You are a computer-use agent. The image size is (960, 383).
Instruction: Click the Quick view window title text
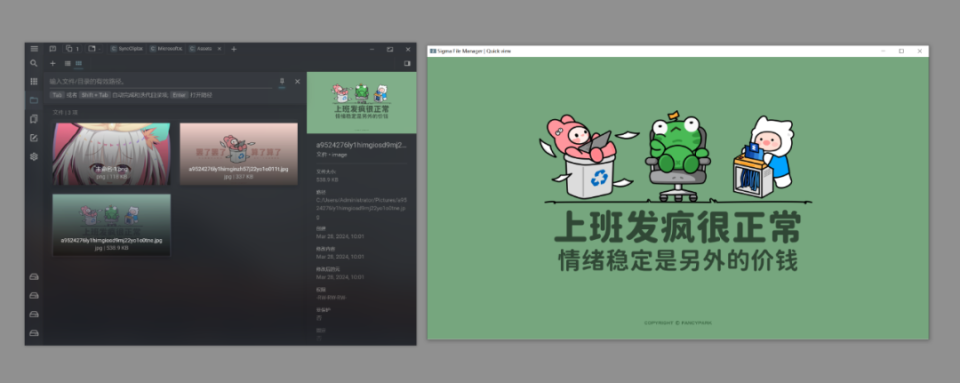click(474, 51)
